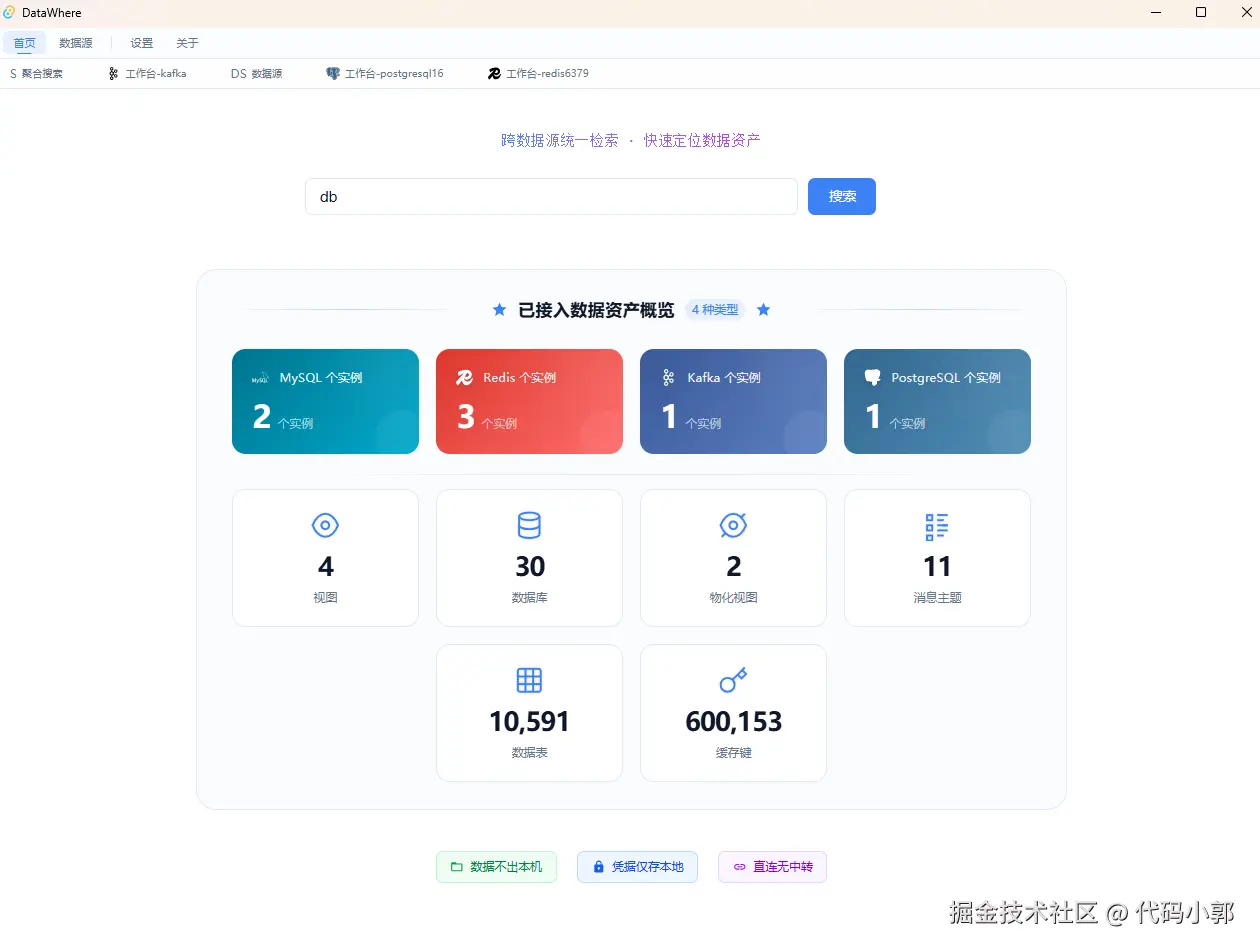The image size is (1260, 952).
Task: Click the 凭据仅存本地 badge
Action: point(637,867)
